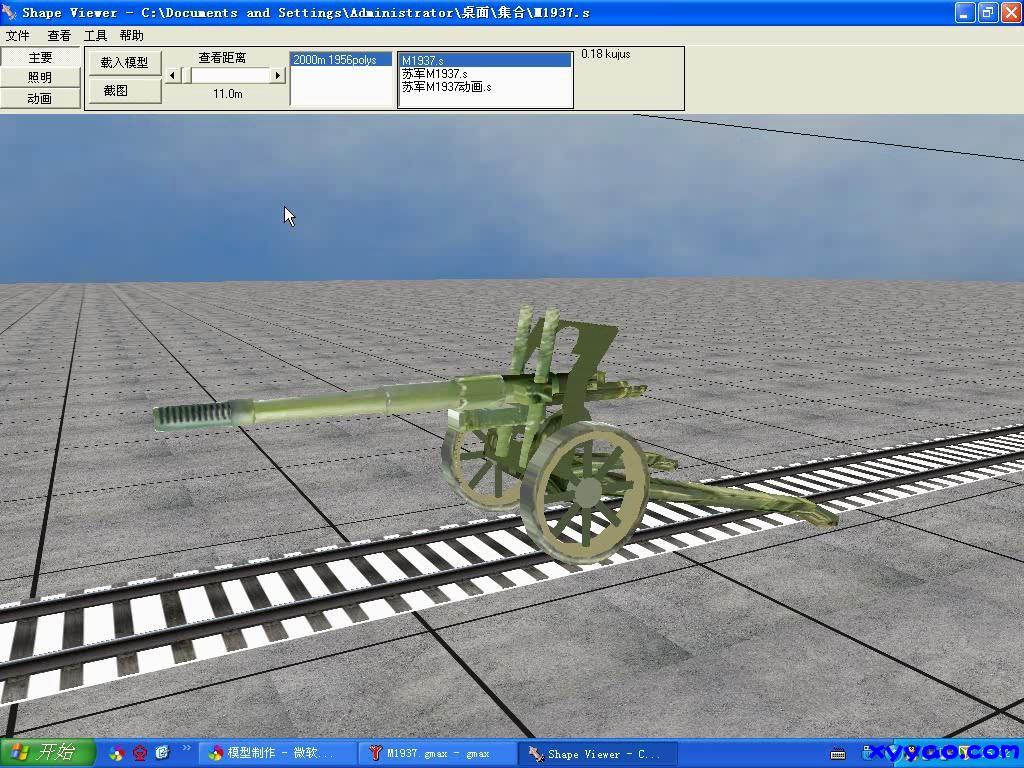Image resolution: width=1024 pixels, height=768 pixels.
Task: Select 苏军M1937.s in the file list
Action: click(x=434, y=74)
